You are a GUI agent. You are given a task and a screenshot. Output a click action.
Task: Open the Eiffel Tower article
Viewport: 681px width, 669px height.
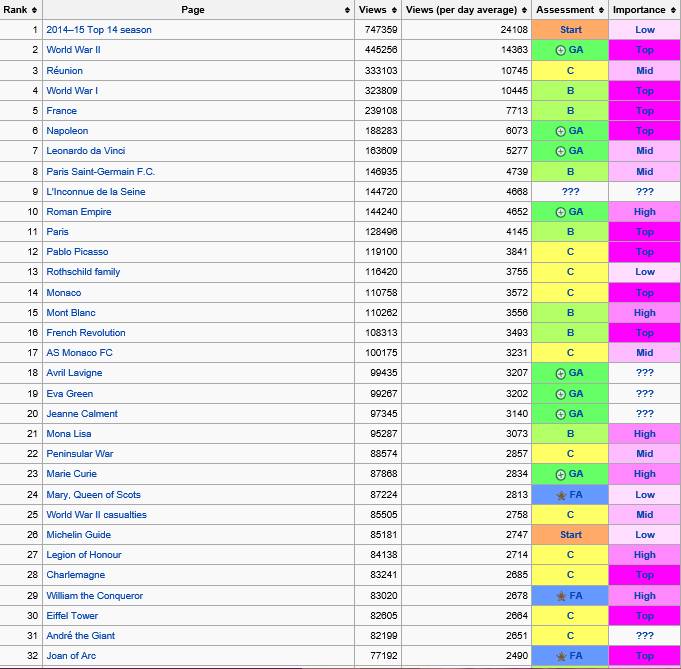pyautogui.click(x=72, y=616)
